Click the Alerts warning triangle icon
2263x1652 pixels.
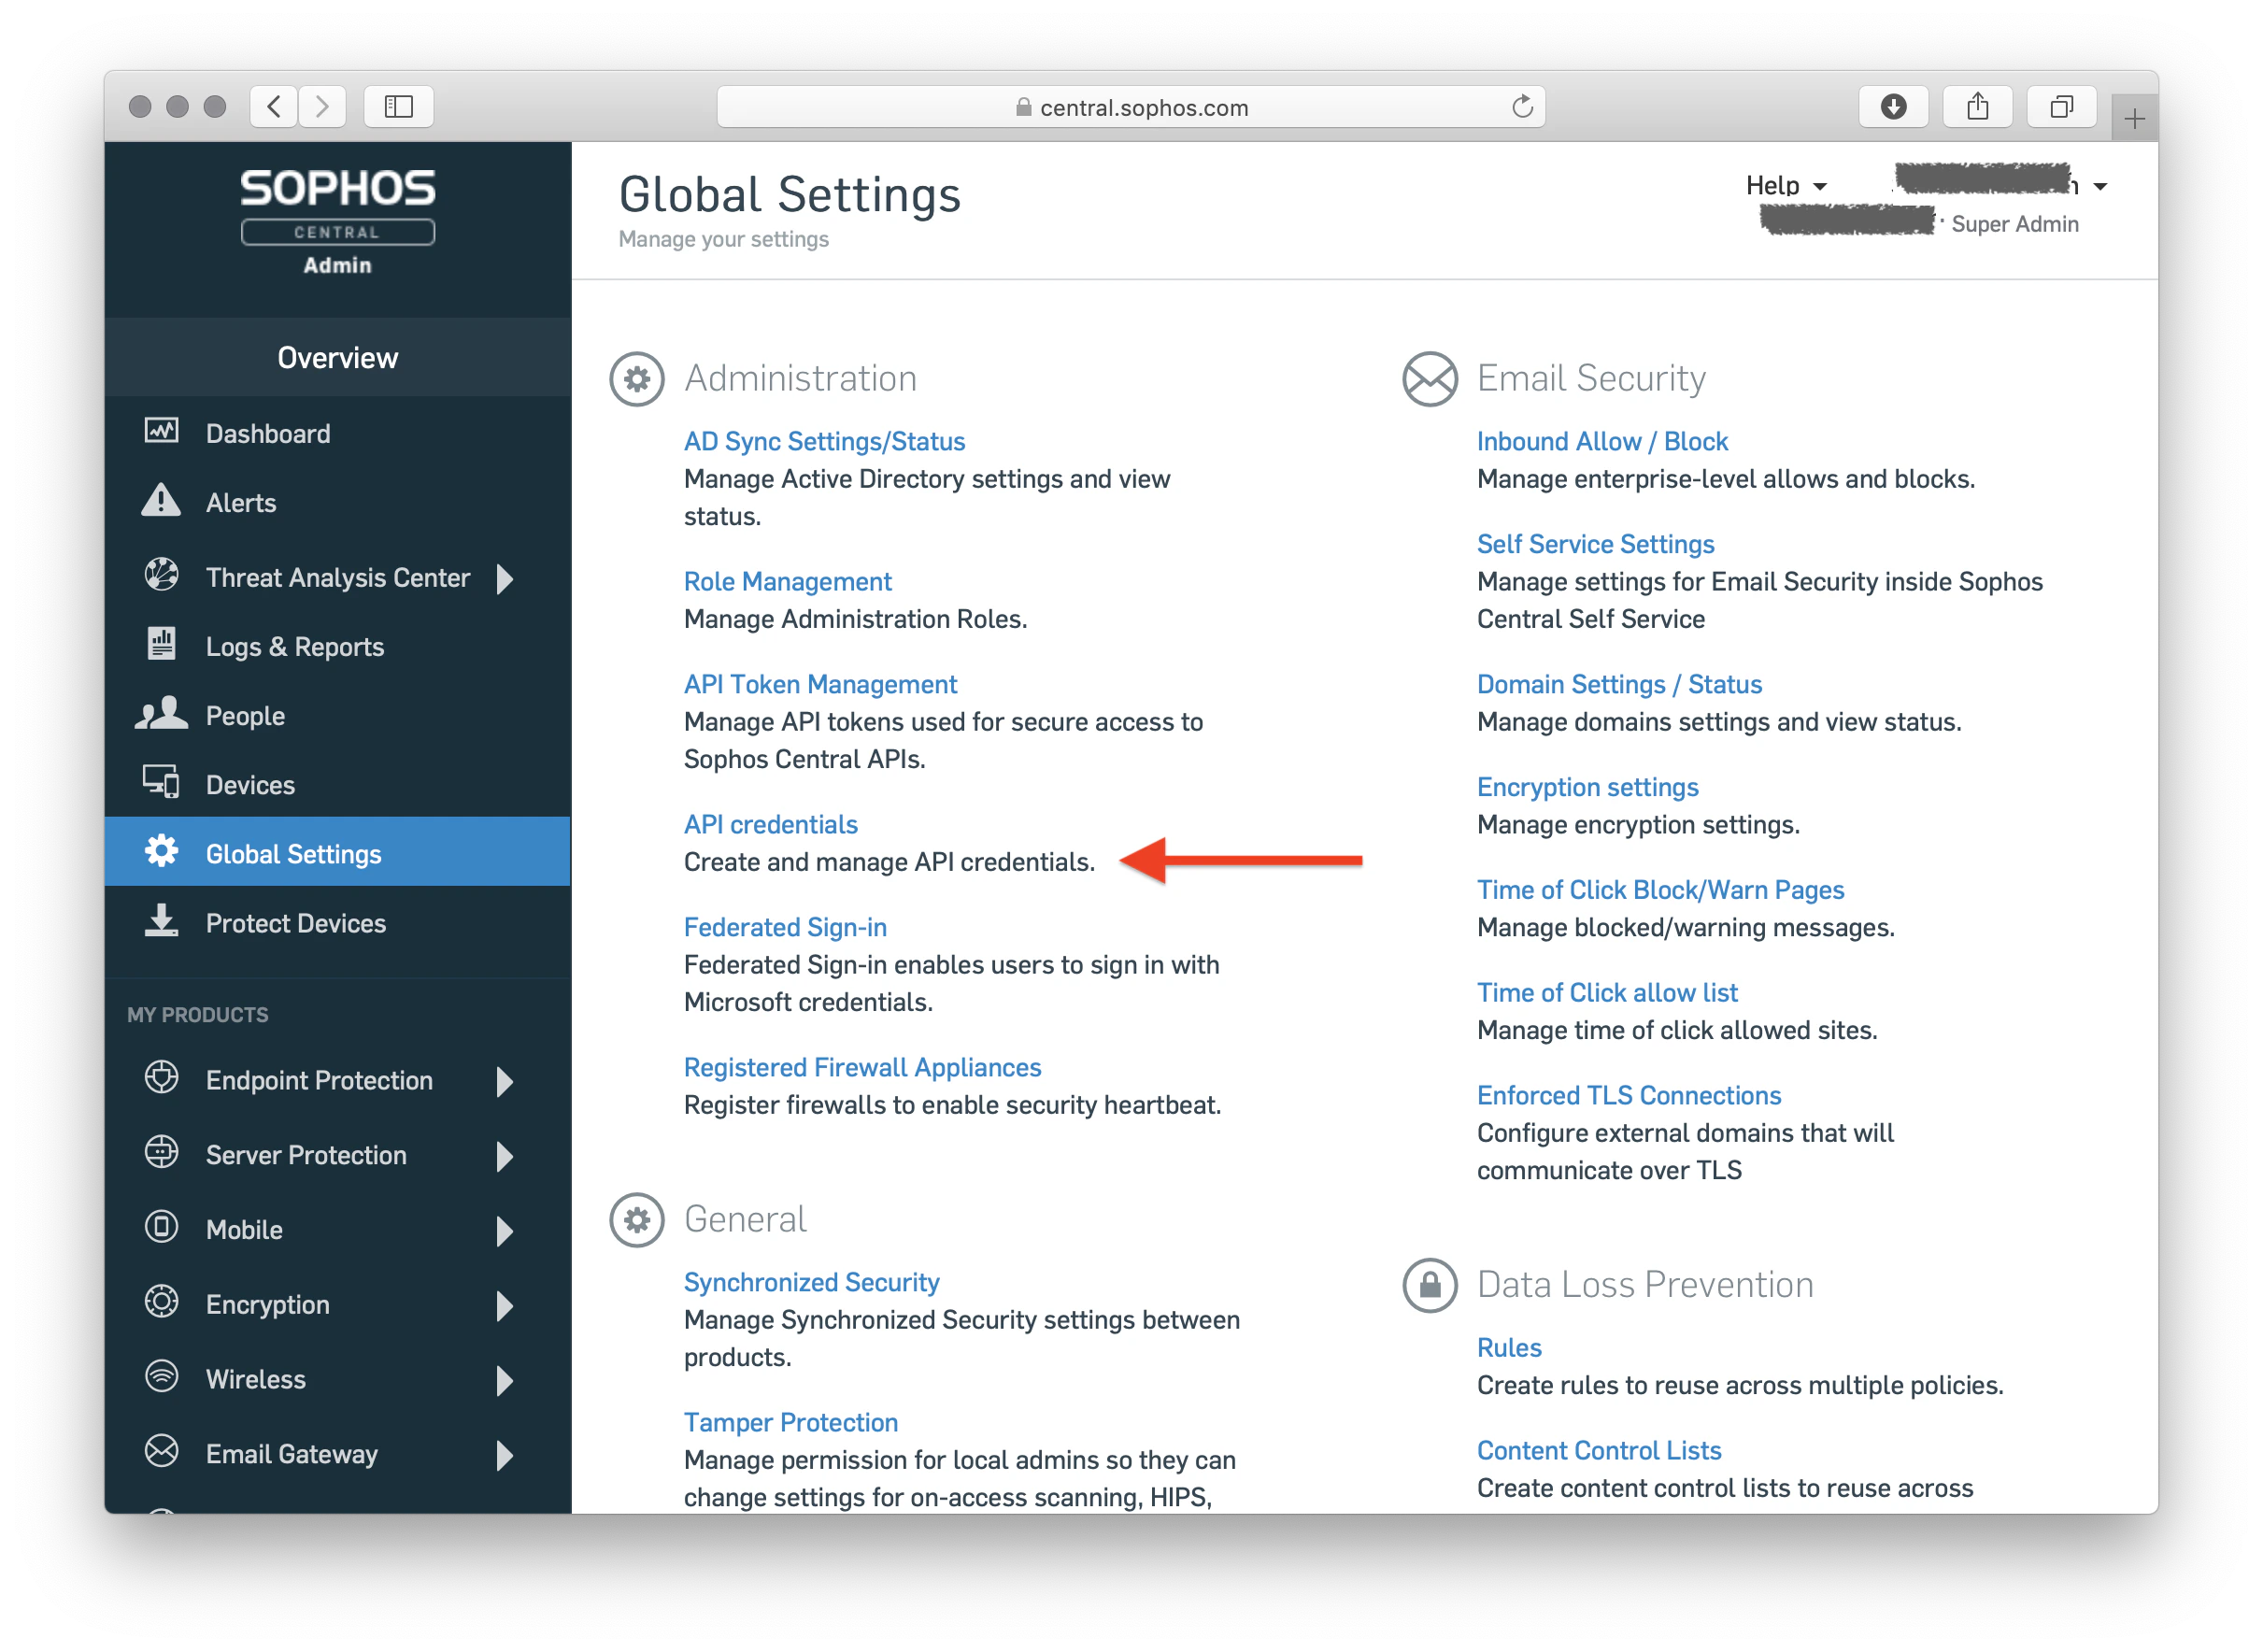click(x=161, y=501)
